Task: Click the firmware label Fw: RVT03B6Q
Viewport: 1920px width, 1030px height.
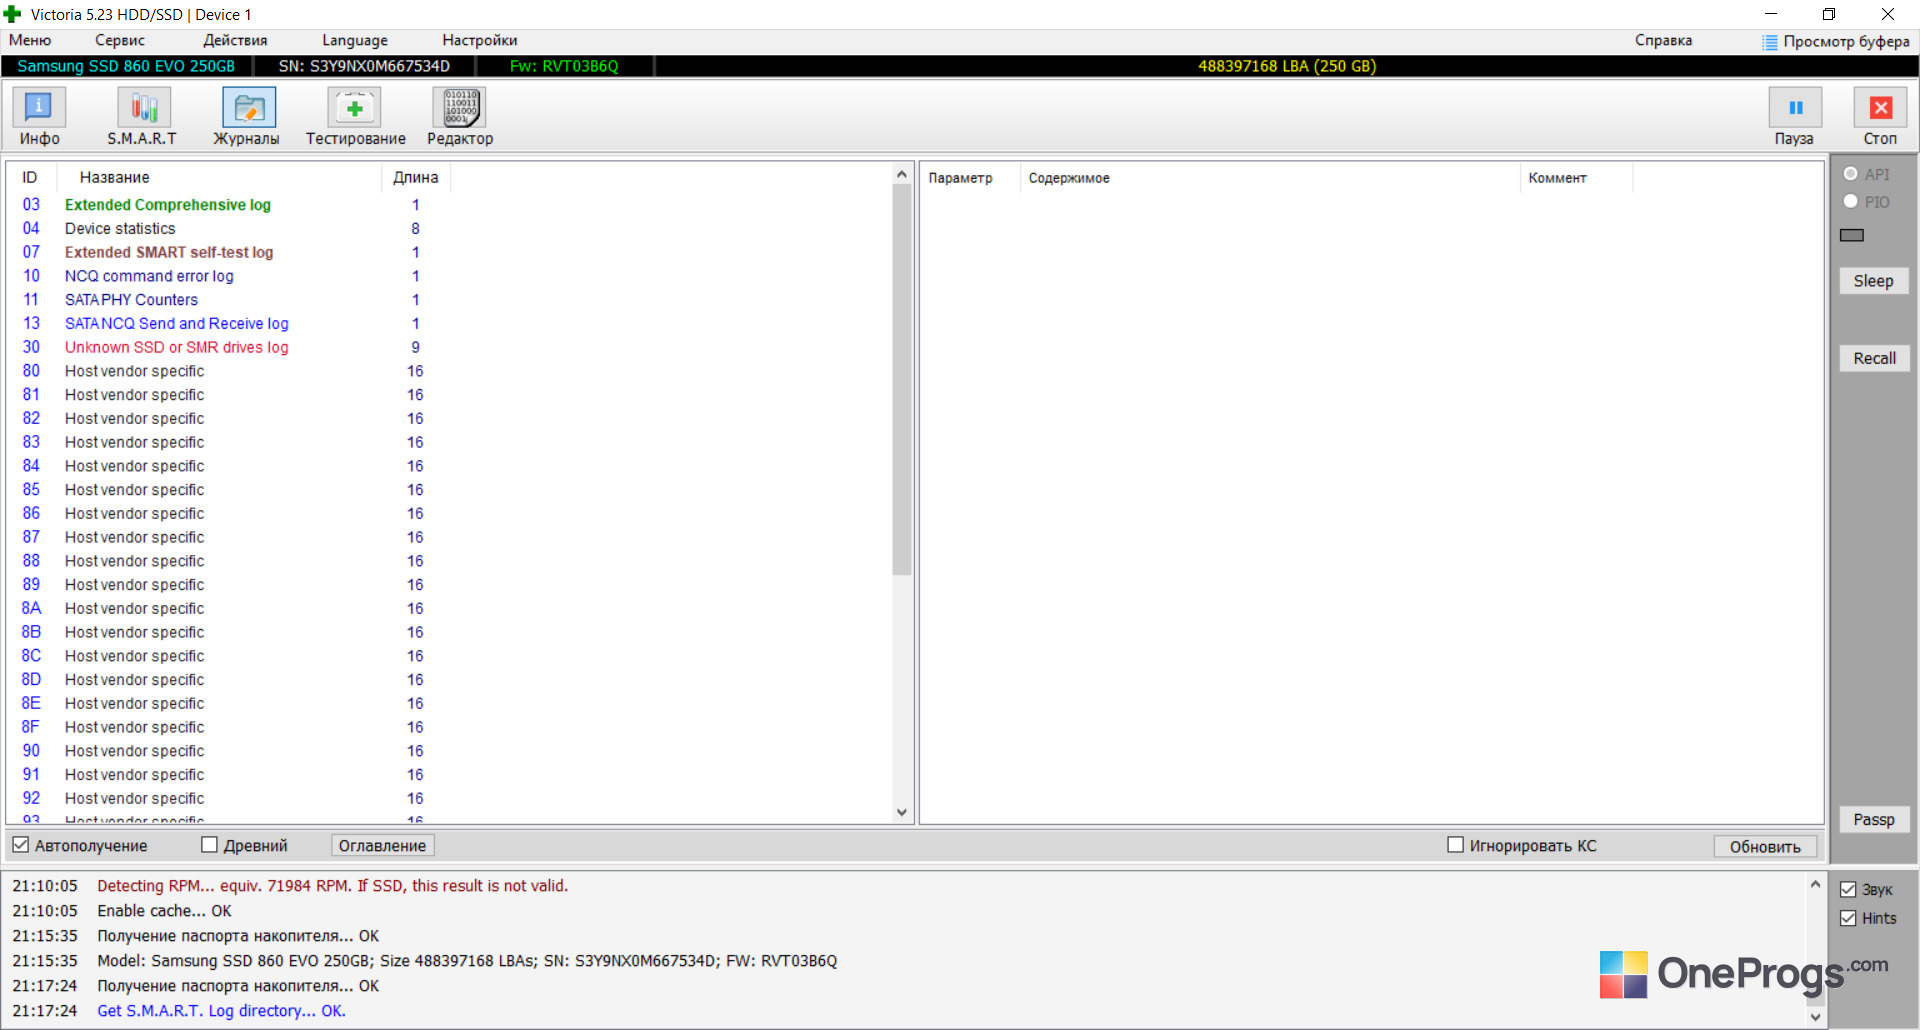Action: tap(564, 66)
